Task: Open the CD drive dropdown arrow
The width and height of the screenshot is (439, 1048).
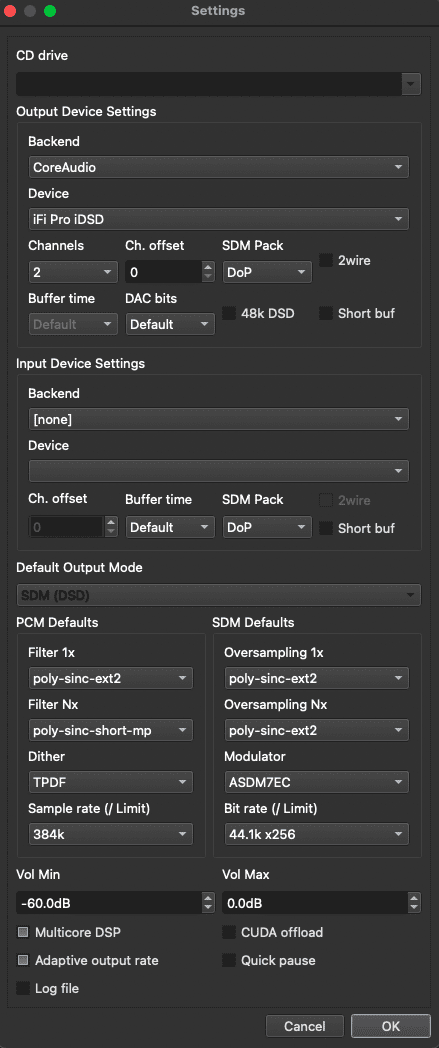Action: (411, 84)
